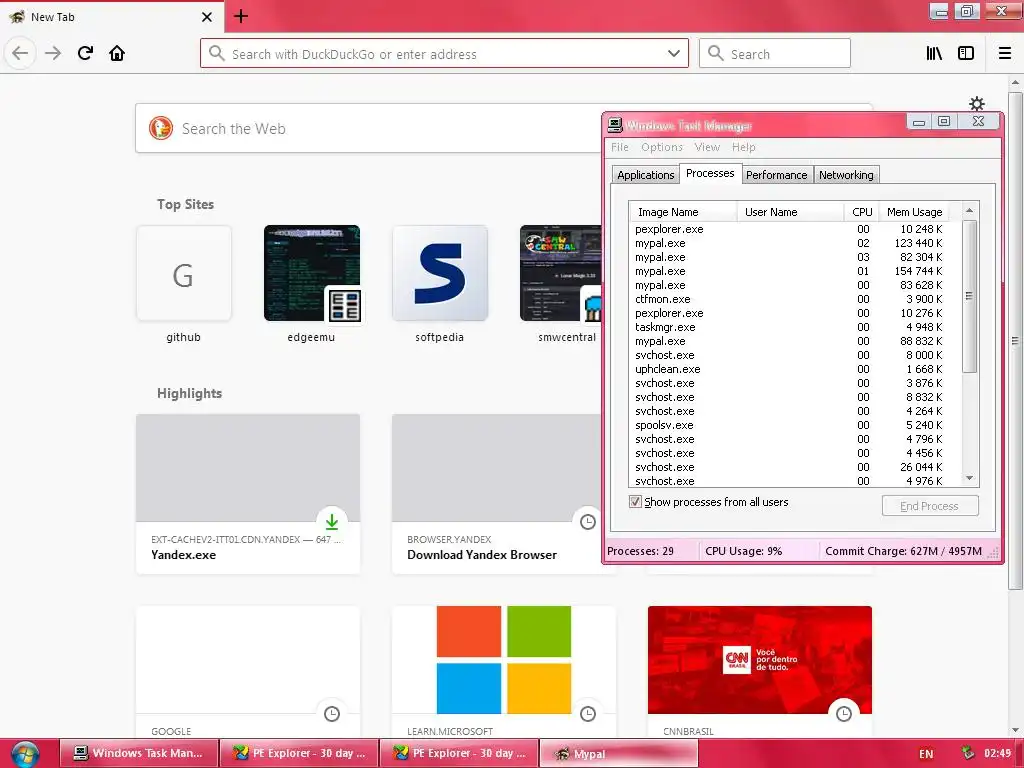Open the Library bookmarks icon

click(x=934, y=53)
